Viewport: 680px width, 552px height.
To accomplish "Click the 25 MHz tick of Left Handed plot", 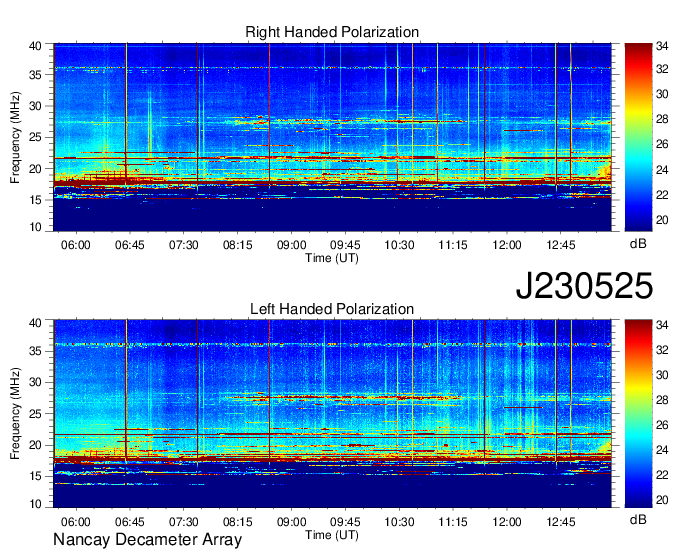I will [35, 414].
